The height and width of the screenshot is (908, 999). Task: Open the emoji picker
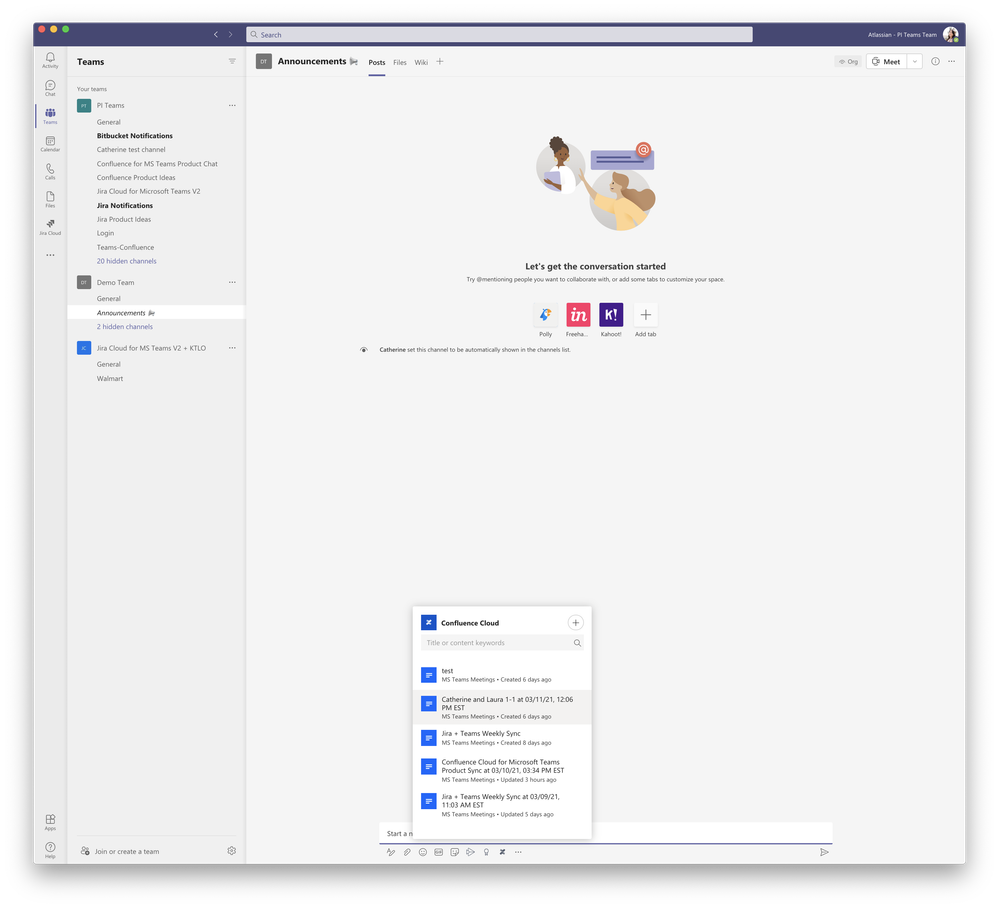pyautogui.click(x=422, y=852)
